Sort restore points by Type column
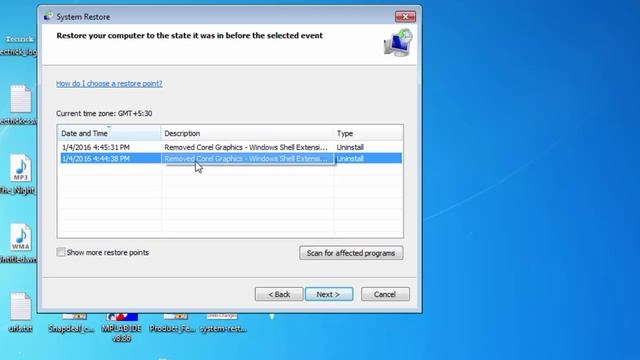Image resolution: width=640 pixels, height=360 pixels. (368, 133)
